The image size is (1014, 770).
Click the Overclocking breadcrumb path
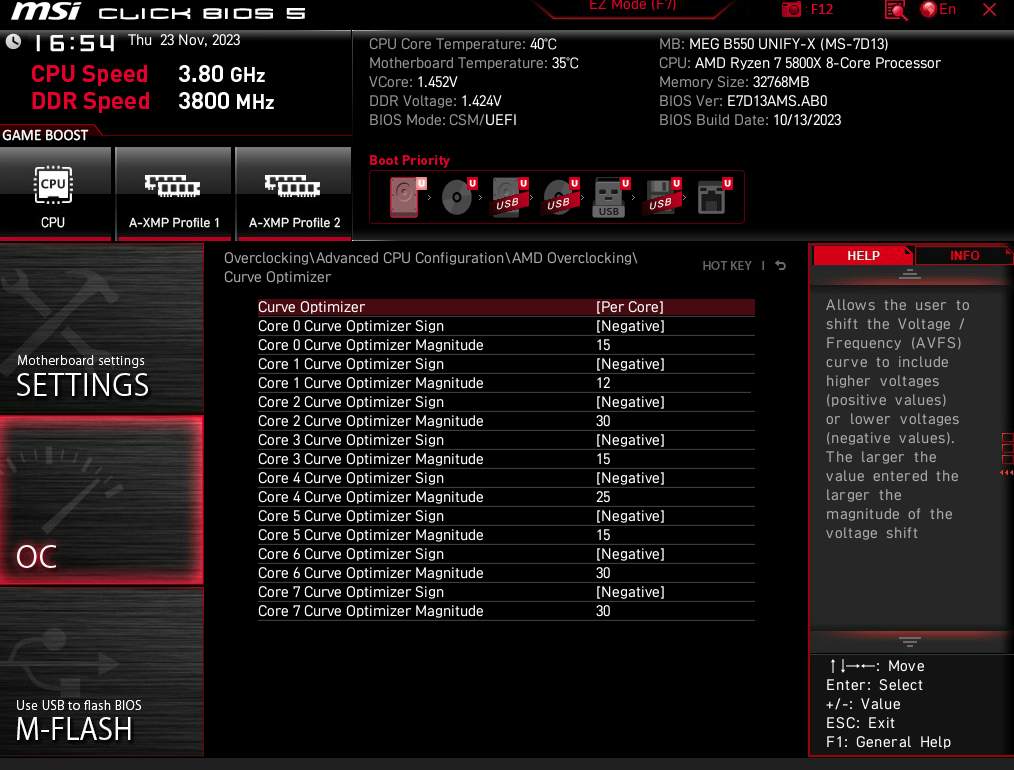pyautogui.click(x=431, y=267)
